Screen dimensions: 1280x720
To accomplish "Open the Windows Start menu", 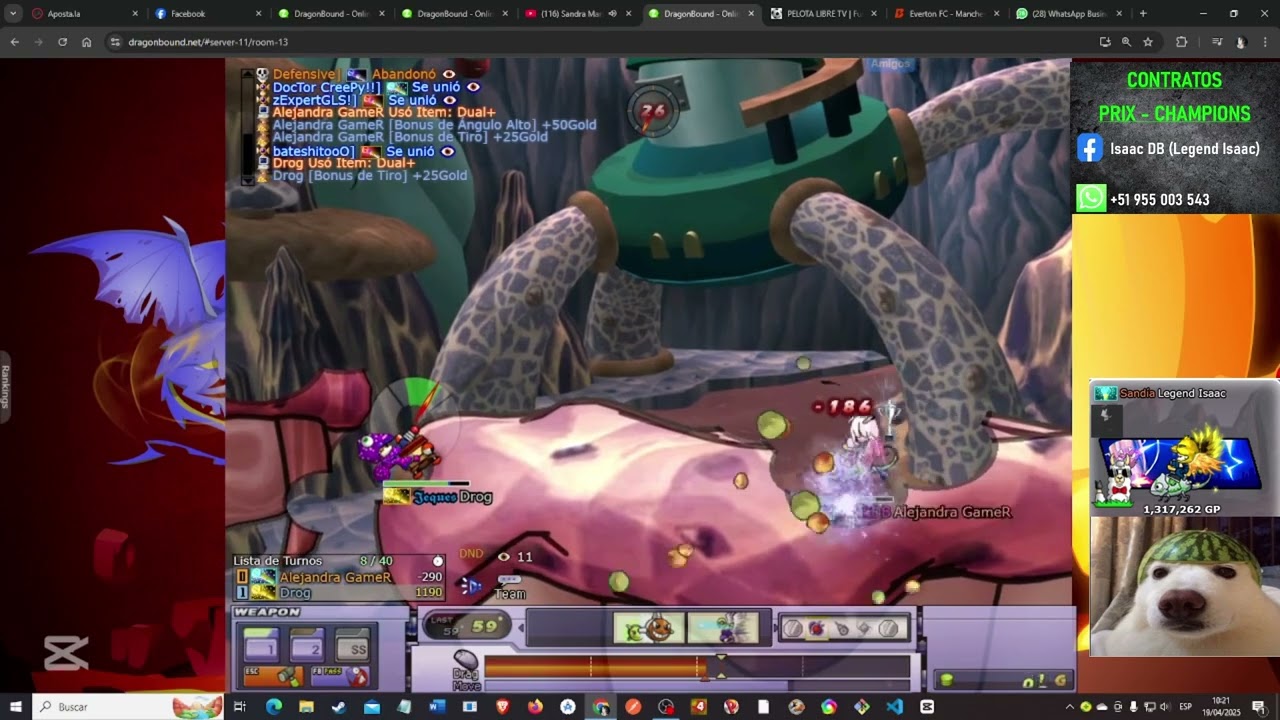I will coord(16,707).
